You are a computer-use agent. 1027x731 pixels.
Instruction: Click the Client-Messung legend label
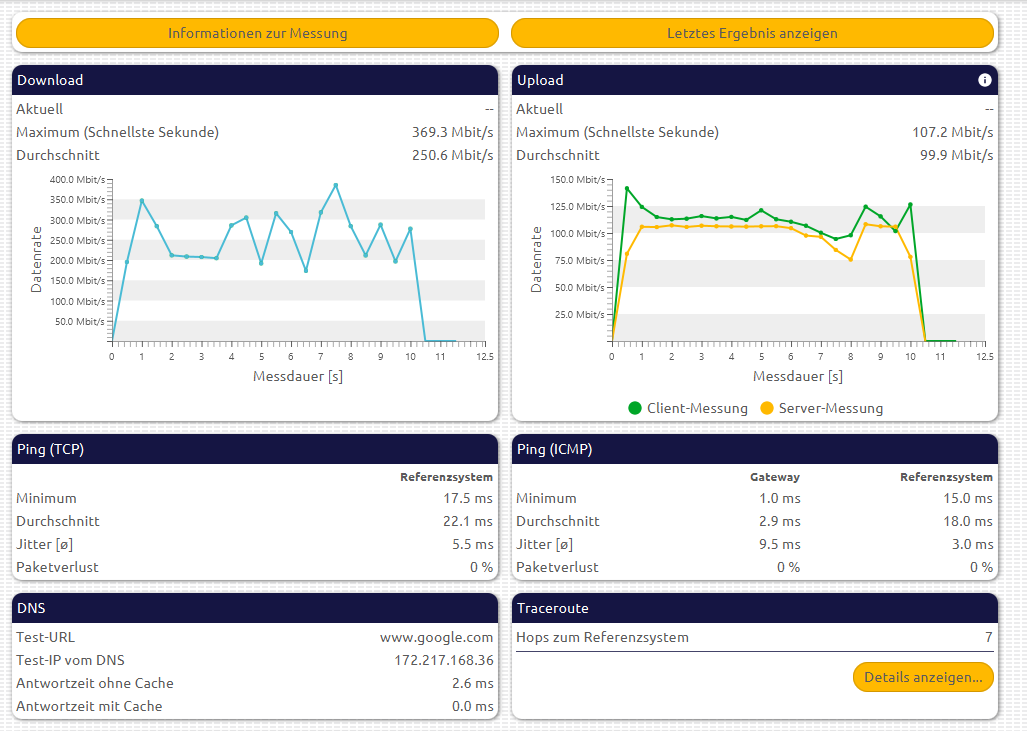(x=697, y=408)
